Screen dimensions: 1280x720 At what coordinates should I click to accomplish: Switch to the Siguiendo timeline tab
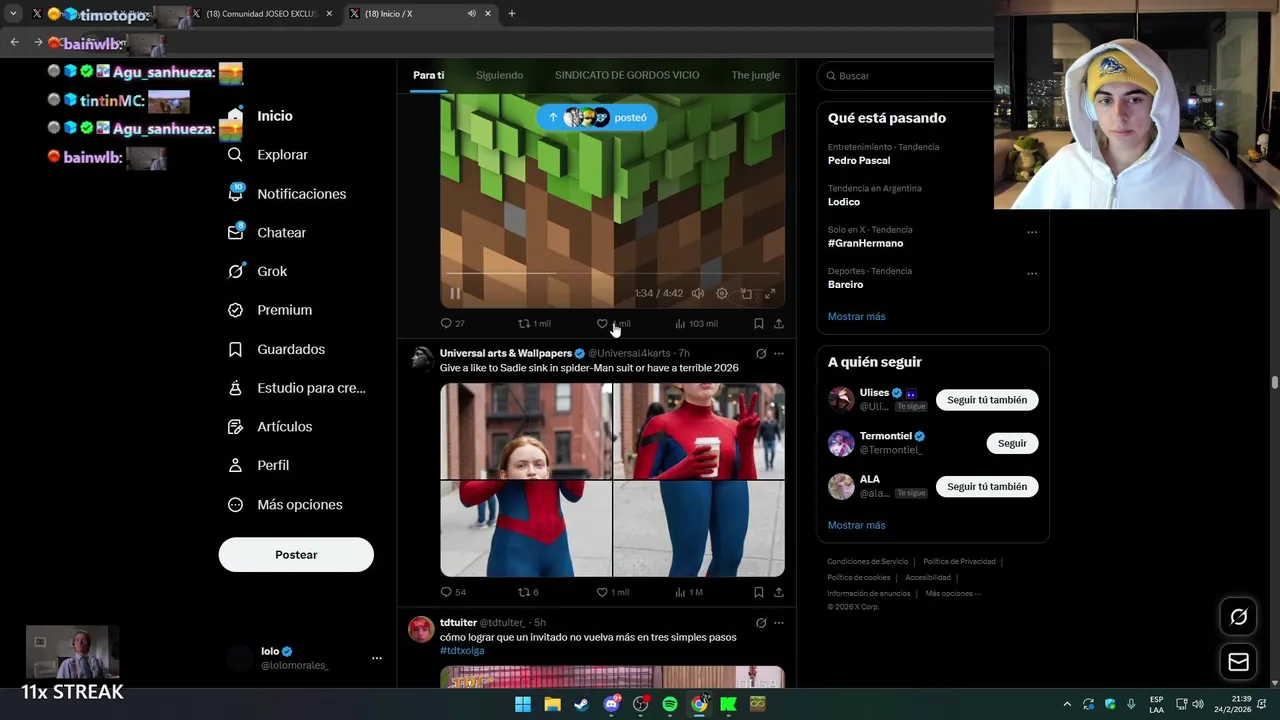pyautogui.click(x=499, y=75)
